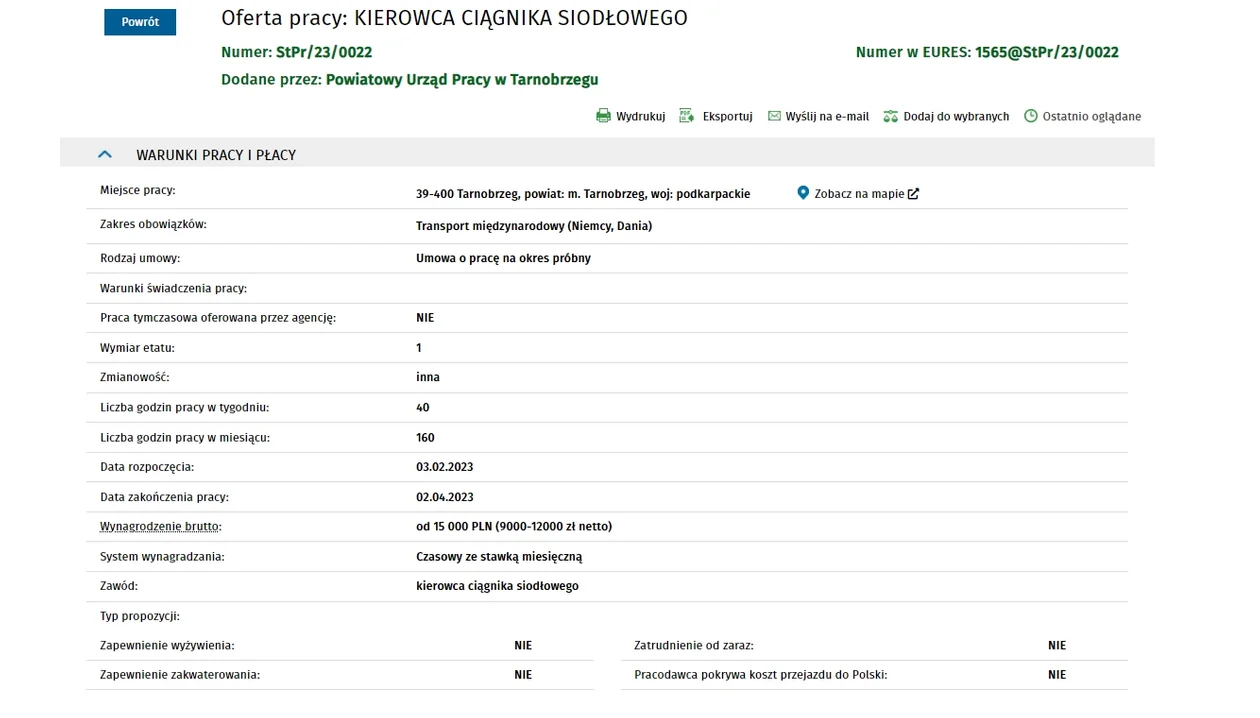Viewport: 1260px width, 718px height.
Task: Click NIE next to Praca tymczasowa
Action: 425,318
